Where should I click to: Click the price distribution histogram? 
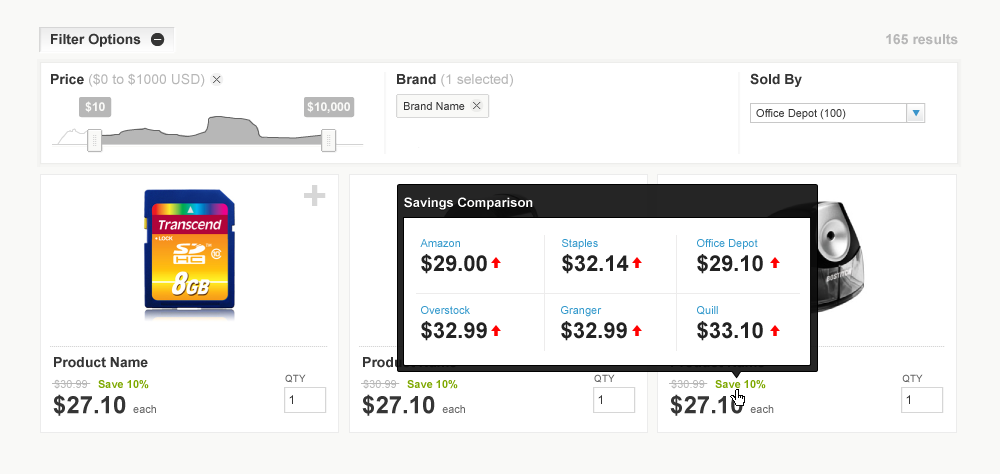pyautogui.click(x=207, y=130)
